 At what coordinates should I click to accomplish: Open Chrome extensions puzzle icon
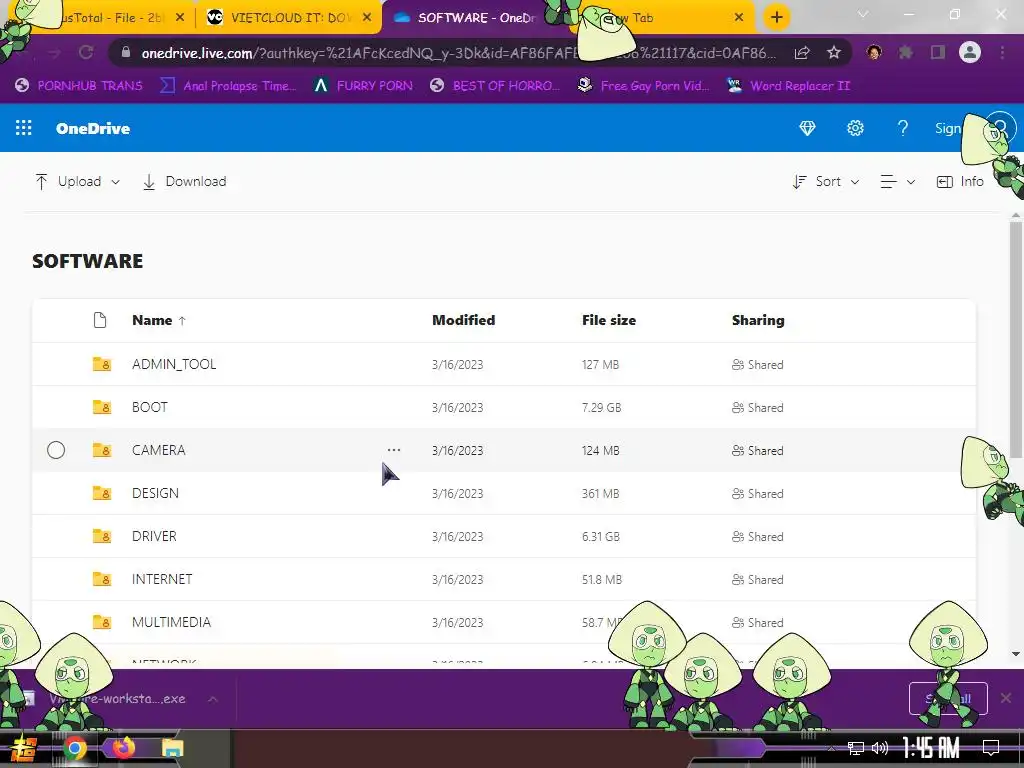(x=905, y=52)
